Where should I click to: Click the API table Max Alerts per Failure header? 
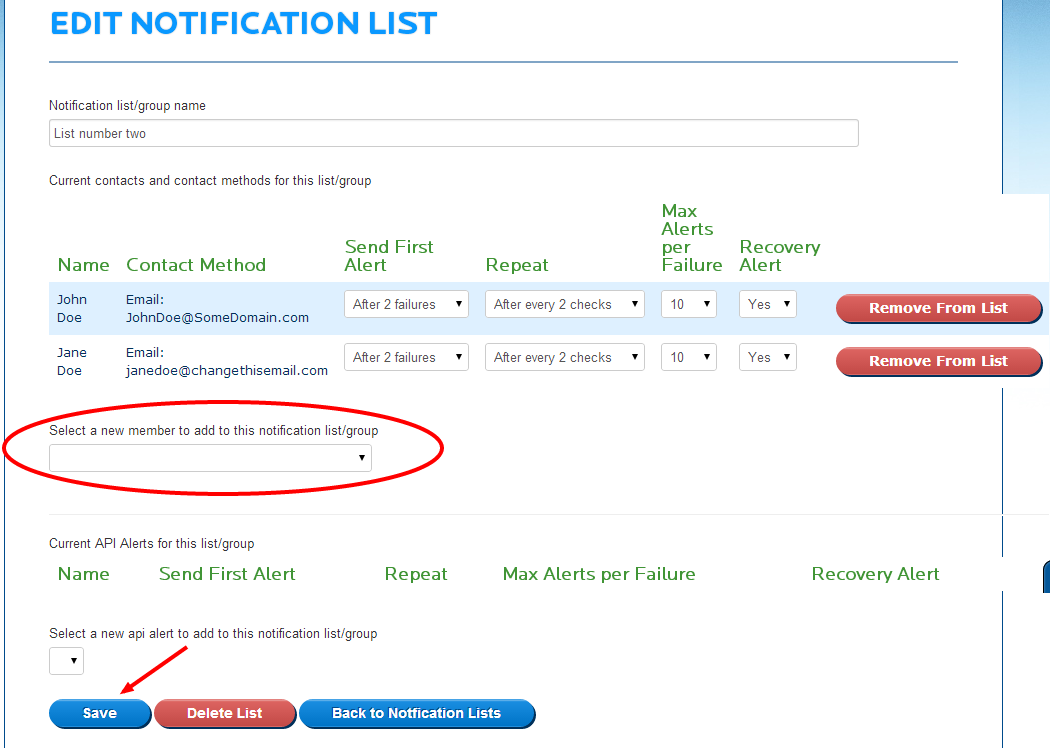pos(599,574)
